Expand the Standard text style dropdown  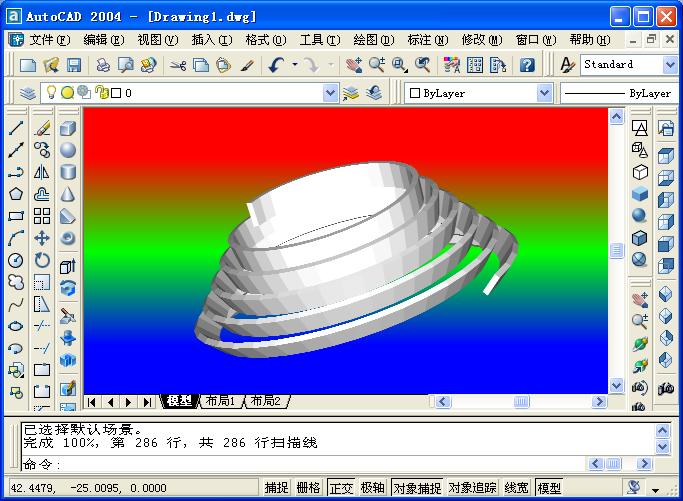click(x=670, y=65)
